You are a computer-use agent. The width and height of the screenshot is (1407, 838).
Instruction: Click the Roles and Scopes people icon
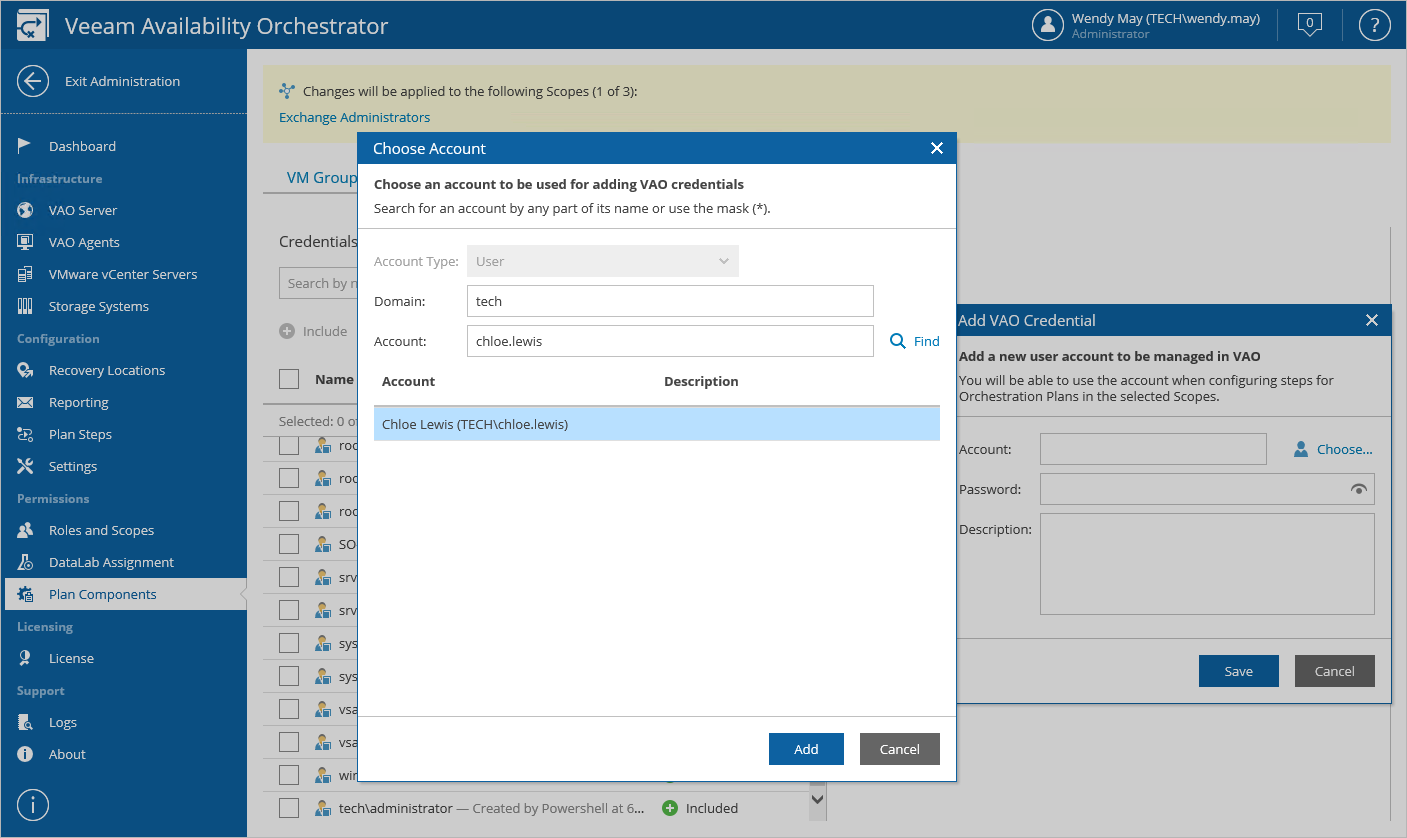click(25, 530)
